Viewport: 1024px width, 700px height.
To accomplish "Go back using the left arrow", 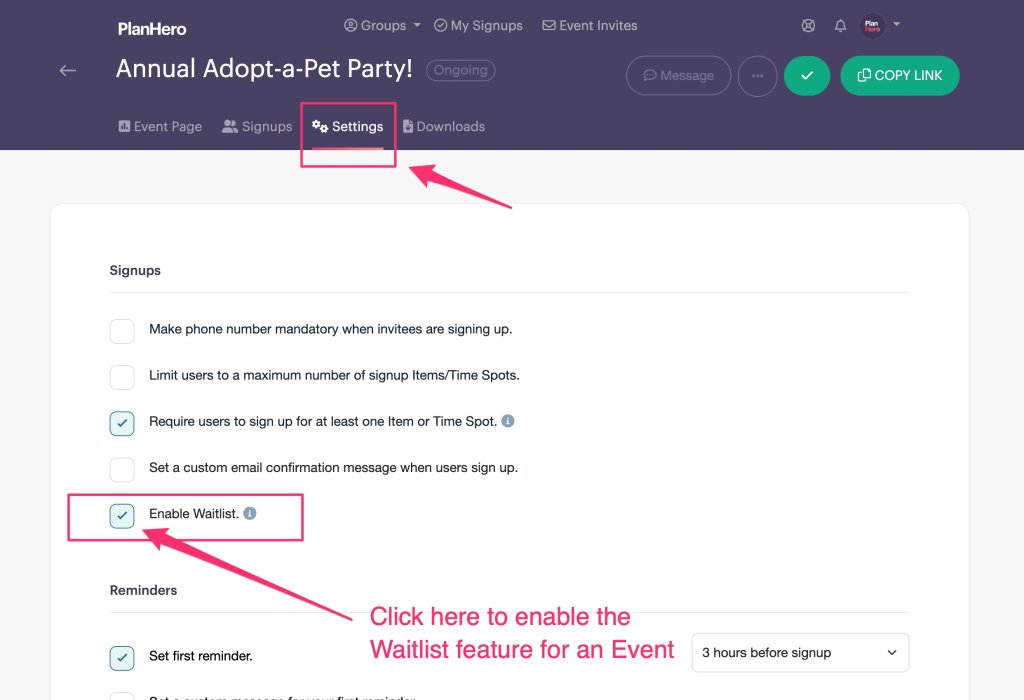I will 67,70.
